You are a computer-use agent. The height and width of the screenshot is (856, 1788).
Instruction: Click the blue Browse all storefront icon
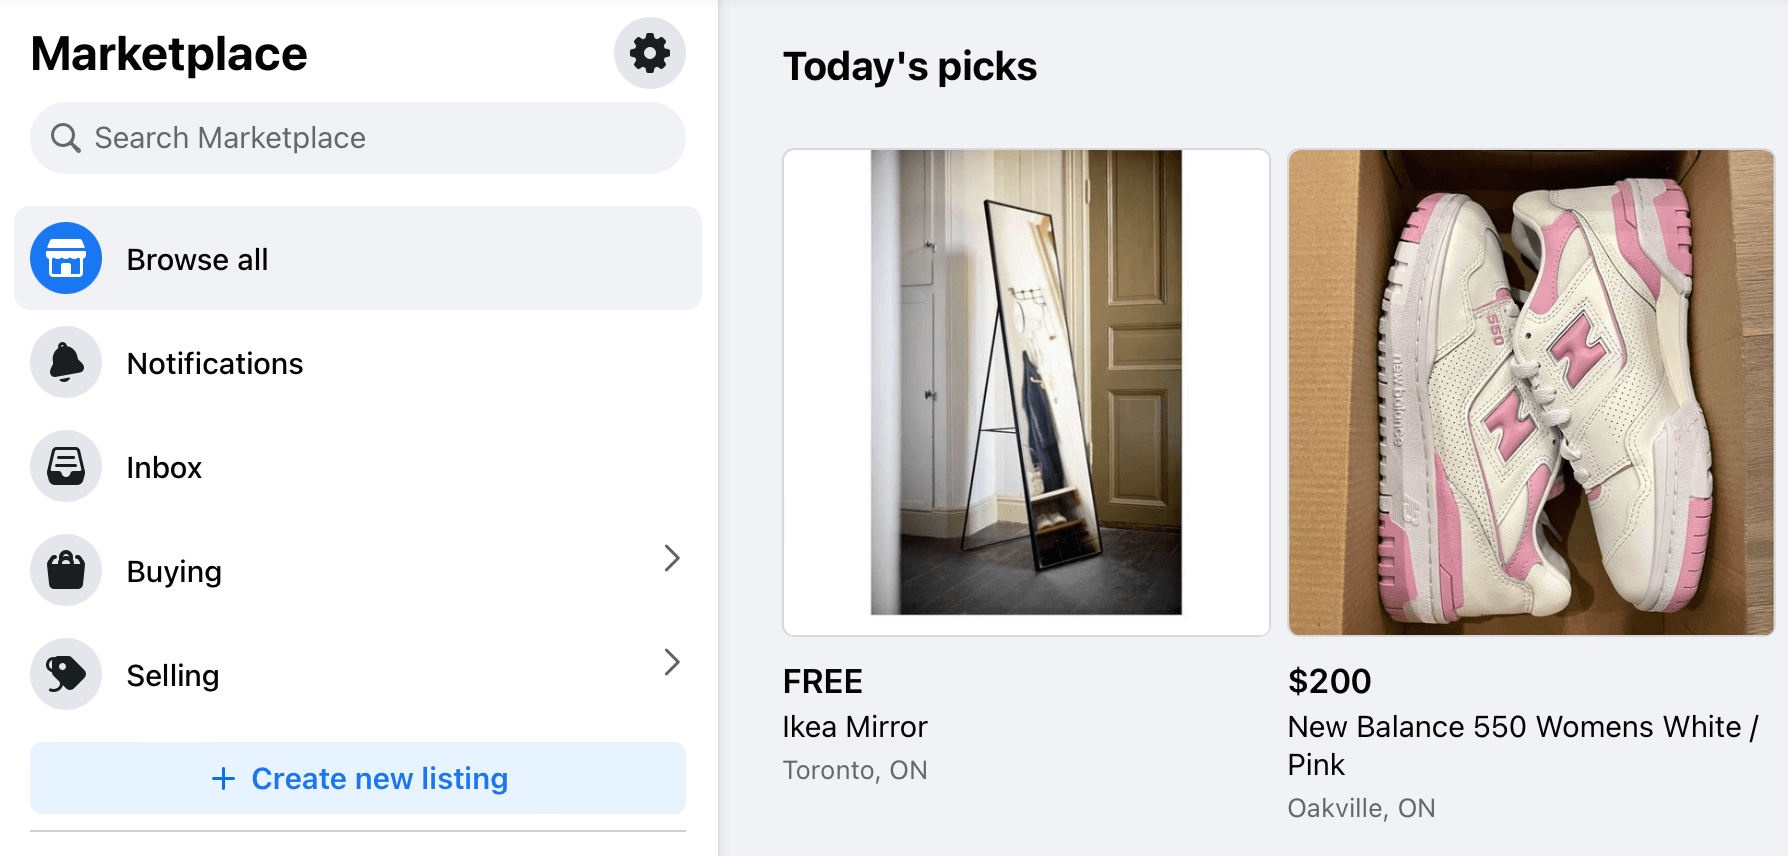[66, 258]
